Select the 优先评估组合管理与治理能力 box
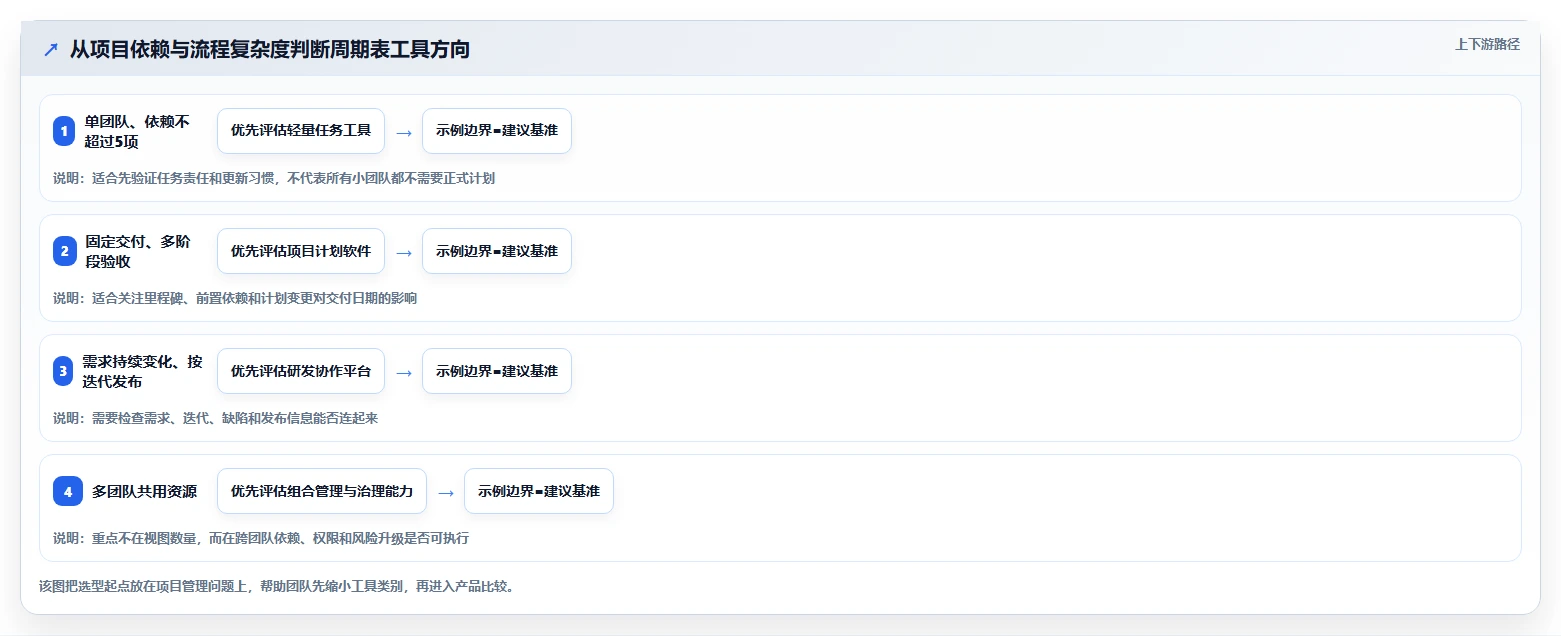Image resolution: width=1561 pixels, height=636 pixels. pos(322,491)
